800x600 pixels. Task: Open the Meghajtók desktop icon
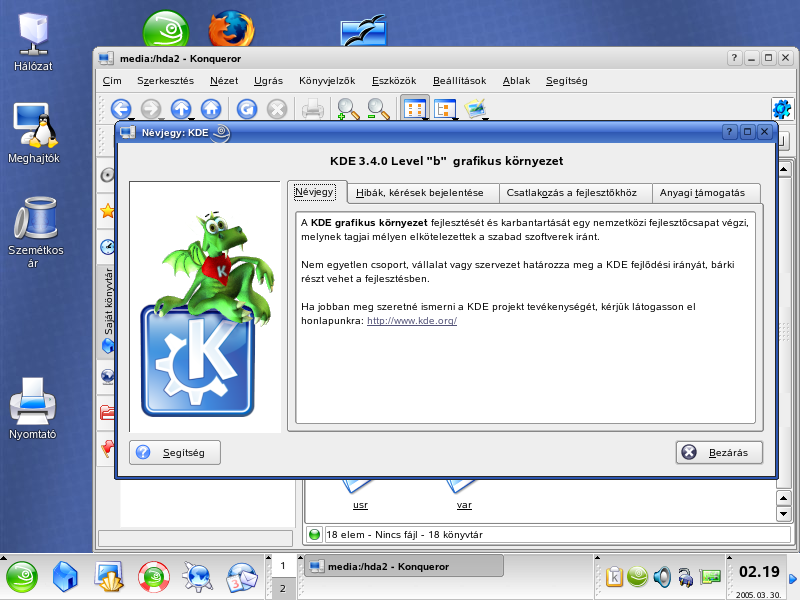pyautogui.click(x=34, y=133)
